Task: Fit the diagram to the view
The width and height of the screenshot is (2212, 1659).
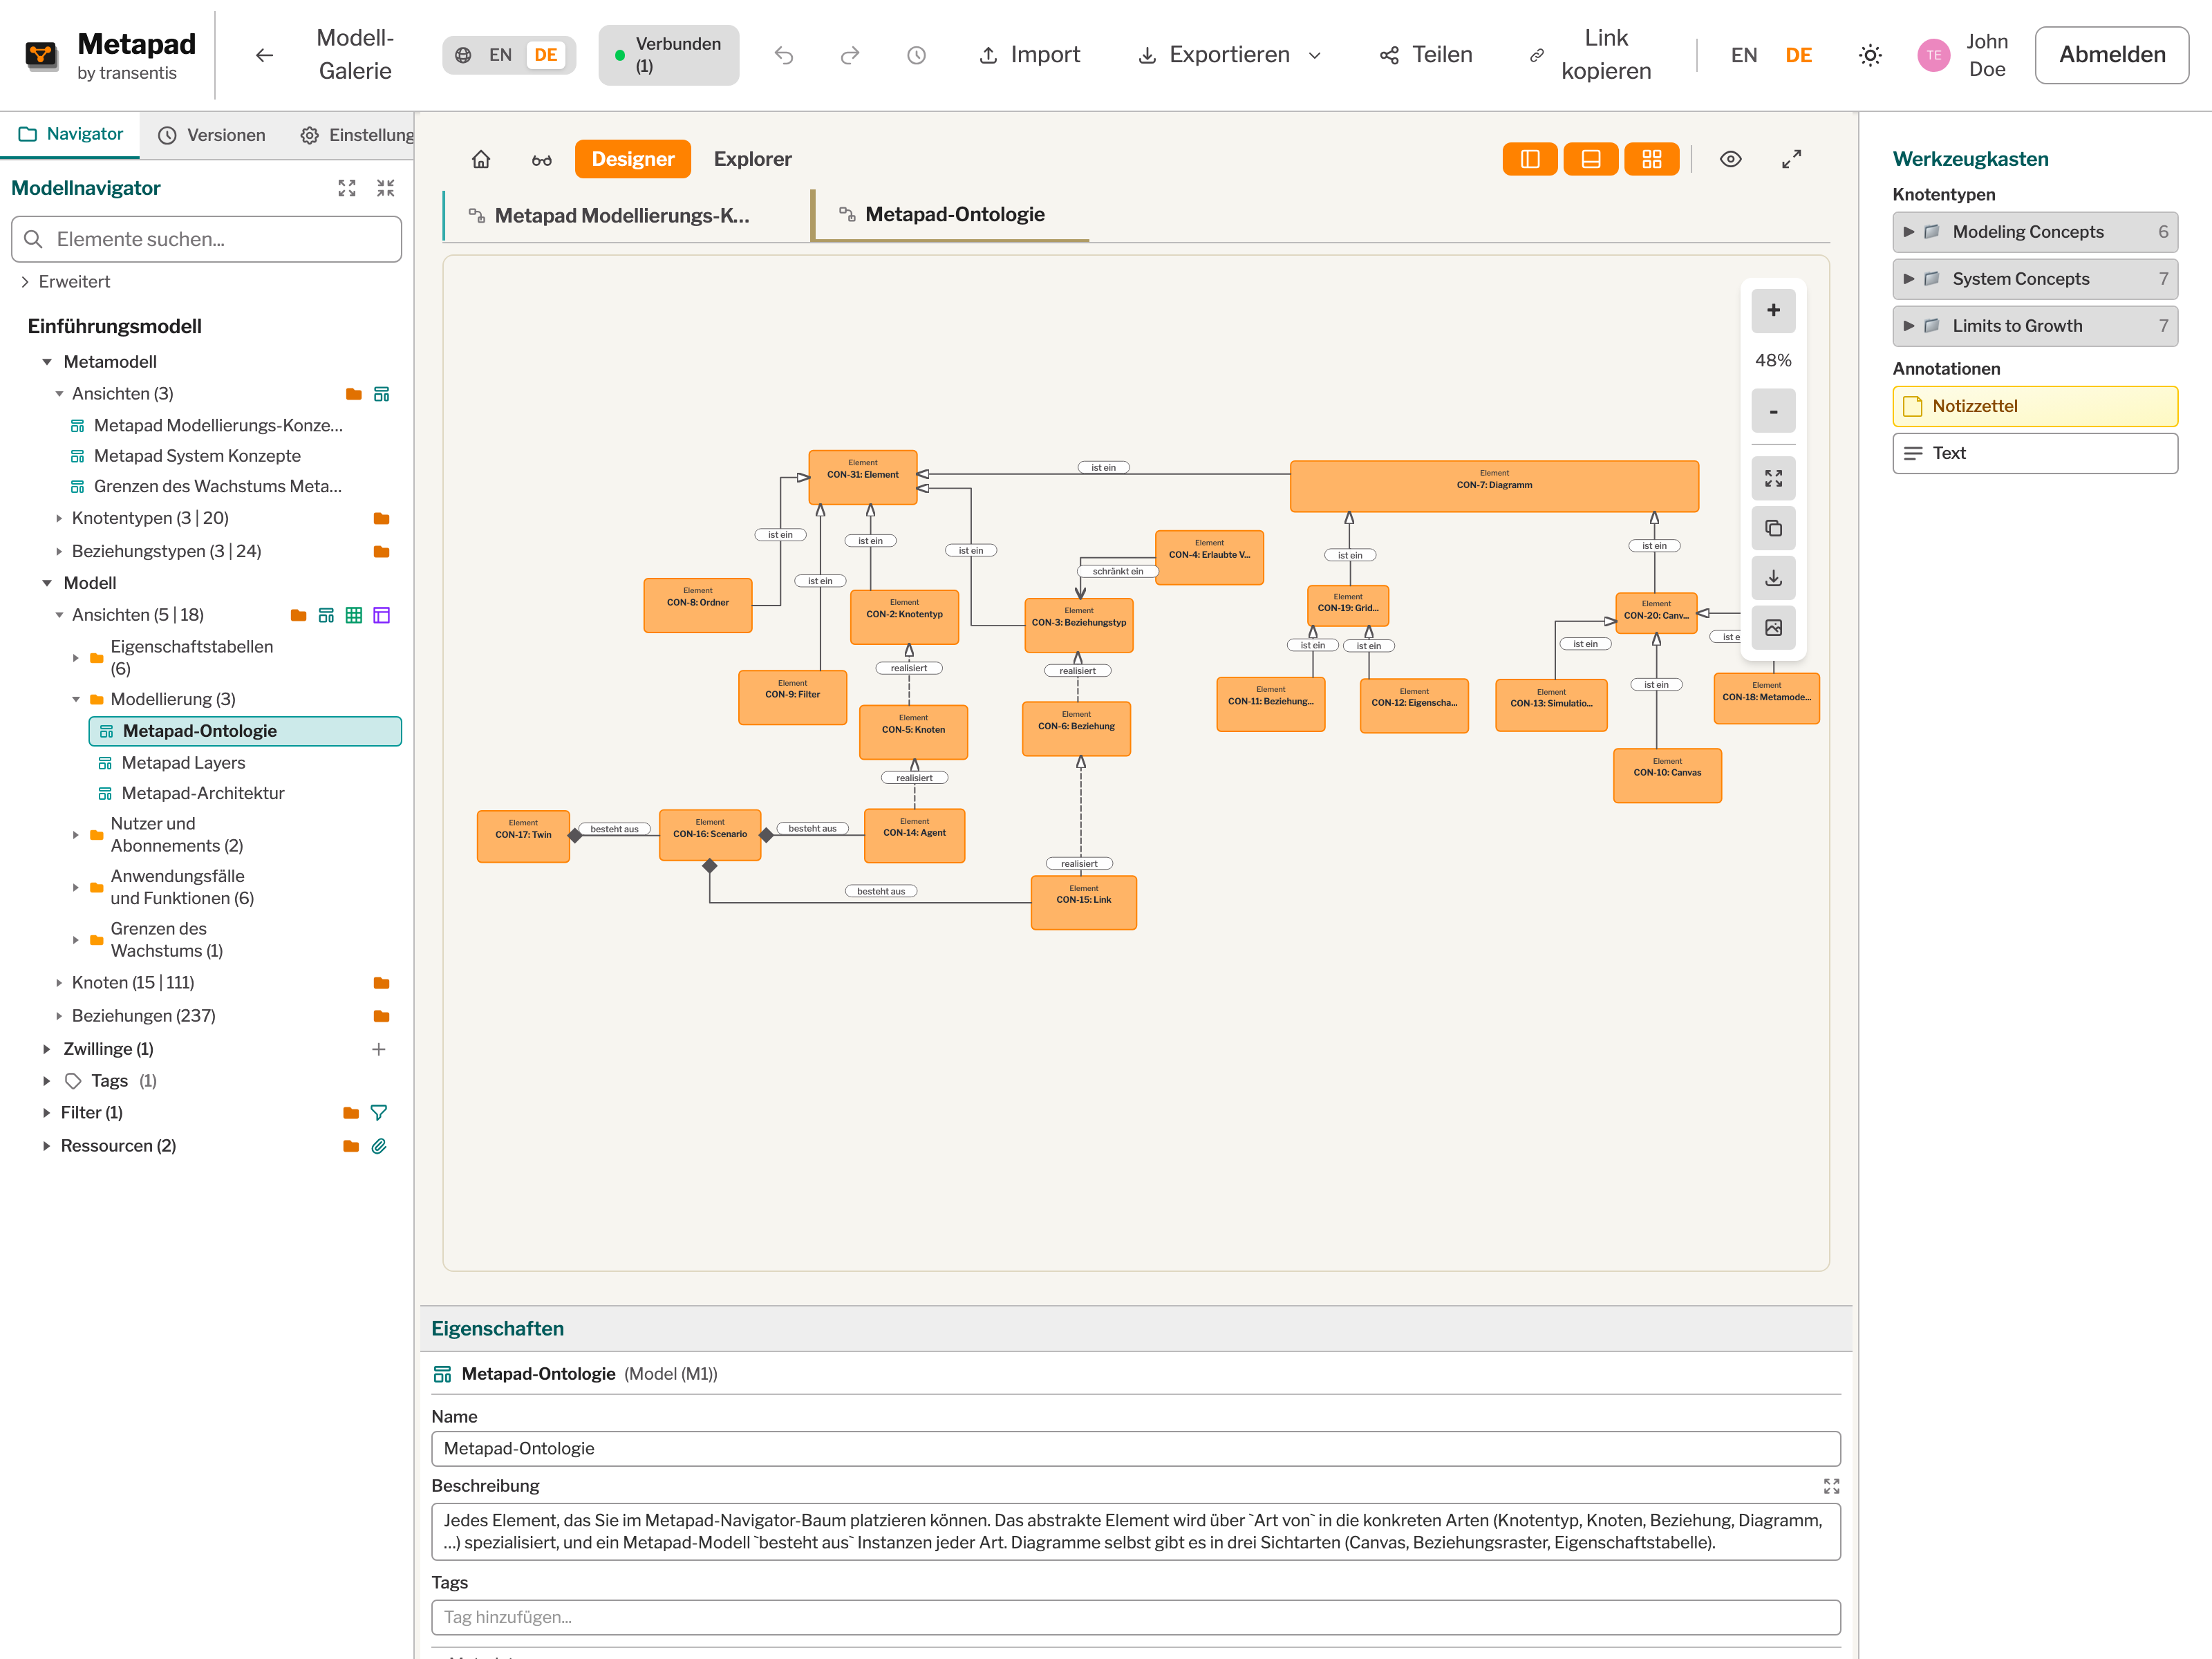Action: point(1773,479)
